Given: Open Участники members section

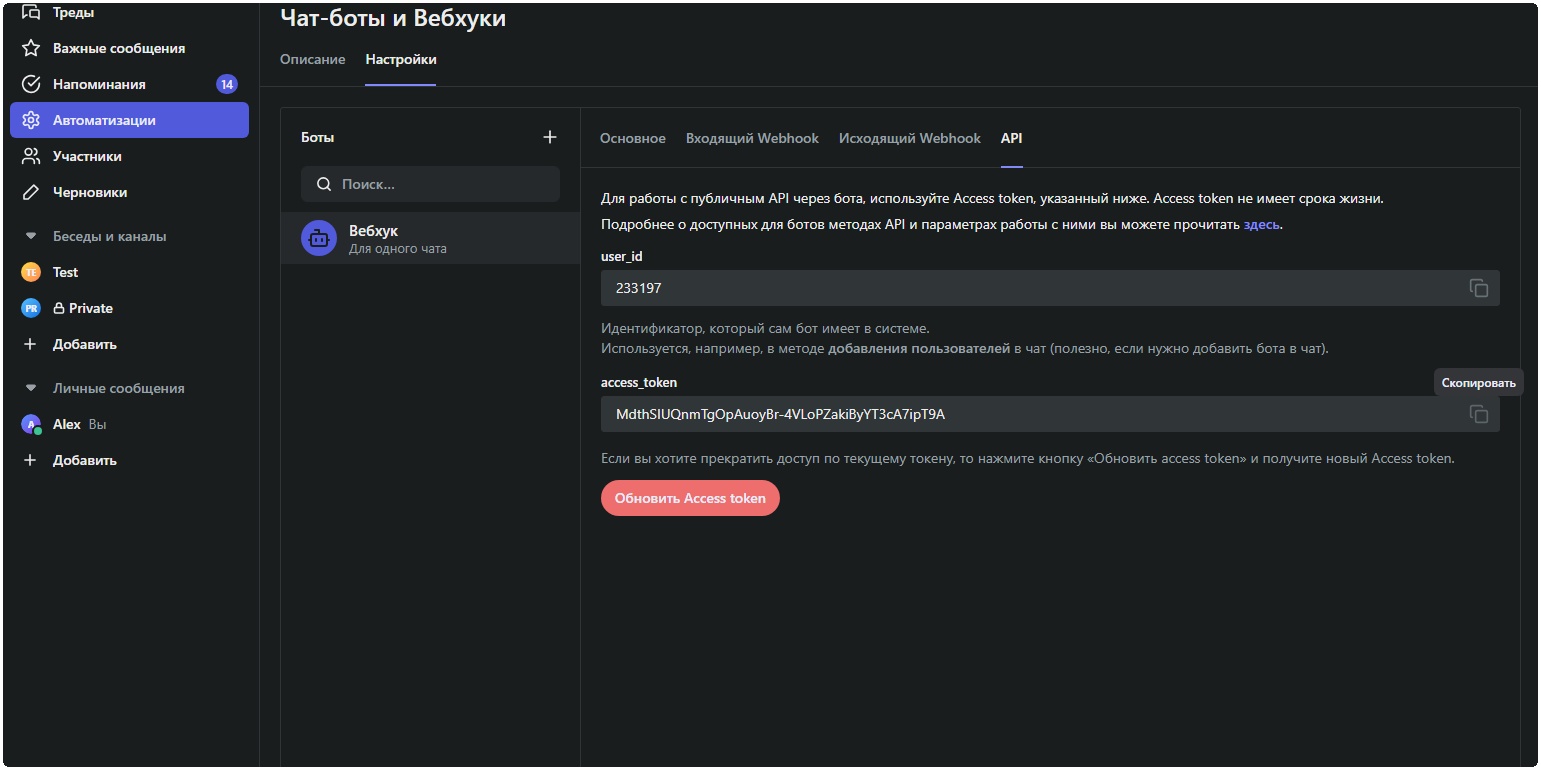Looking at the screenshot, I should 87,156.
